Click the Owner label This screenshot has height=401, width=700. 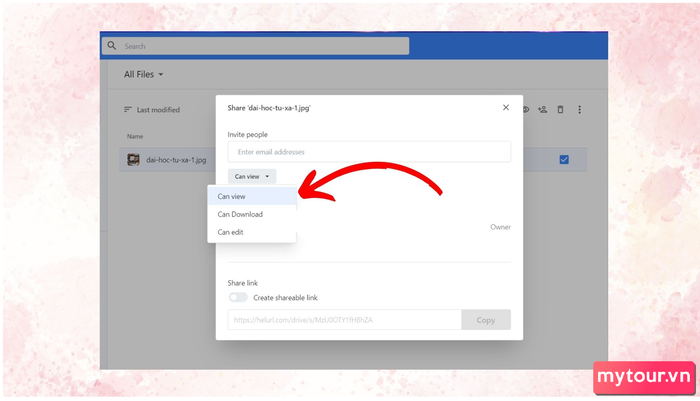coord(500,227)
